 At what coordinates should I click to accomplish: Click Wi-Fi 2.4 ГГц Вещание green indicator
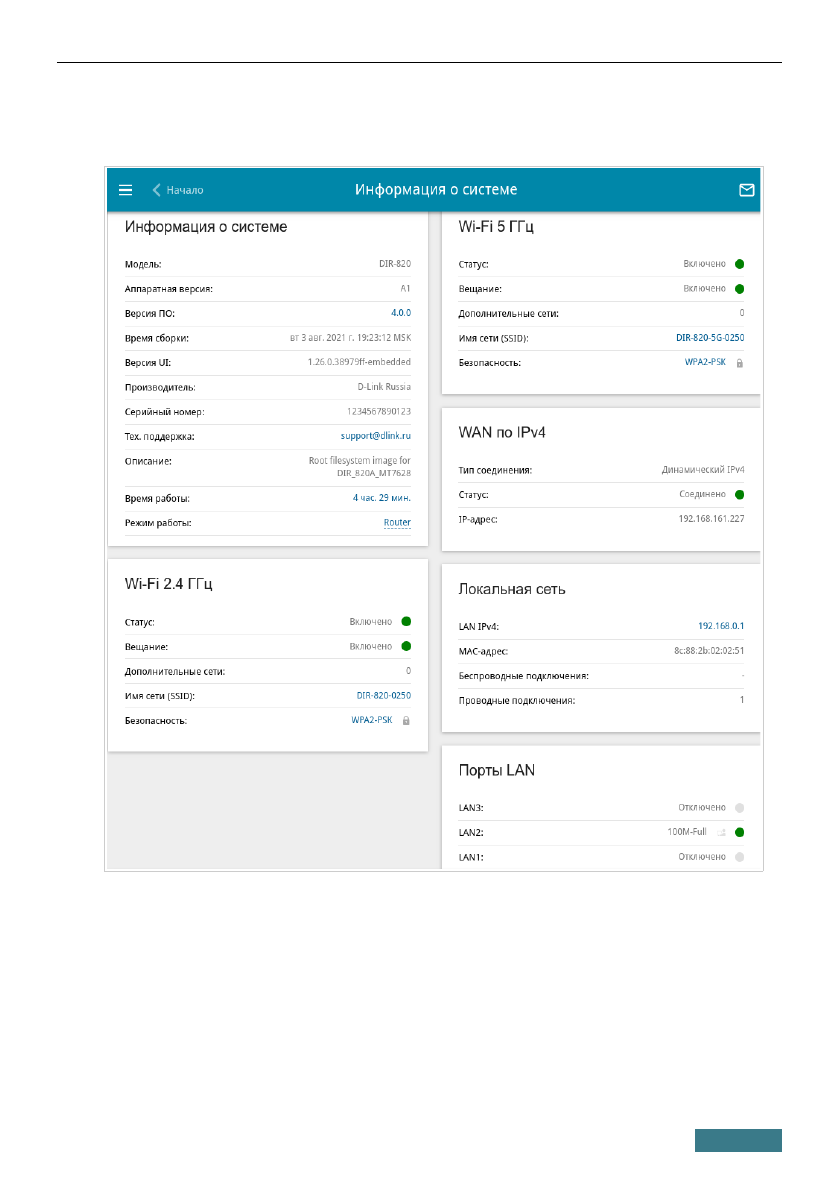point(406,646)
